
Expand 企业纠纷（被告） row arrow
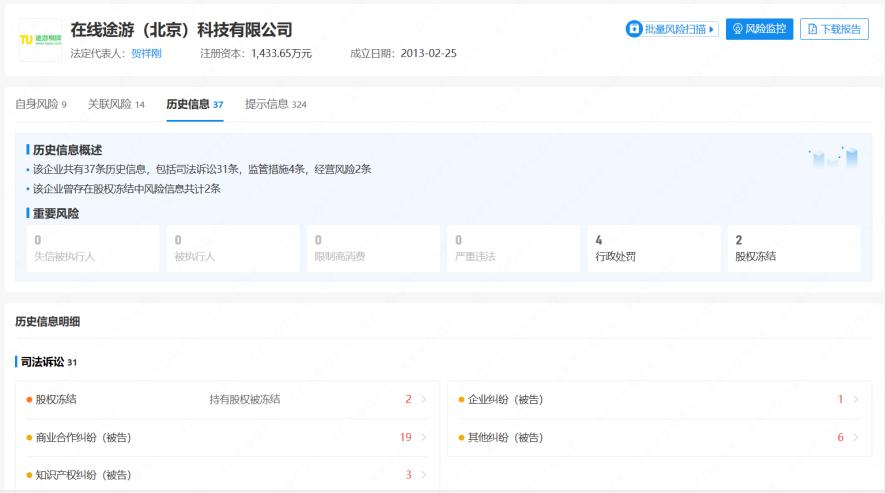[855, 400]
